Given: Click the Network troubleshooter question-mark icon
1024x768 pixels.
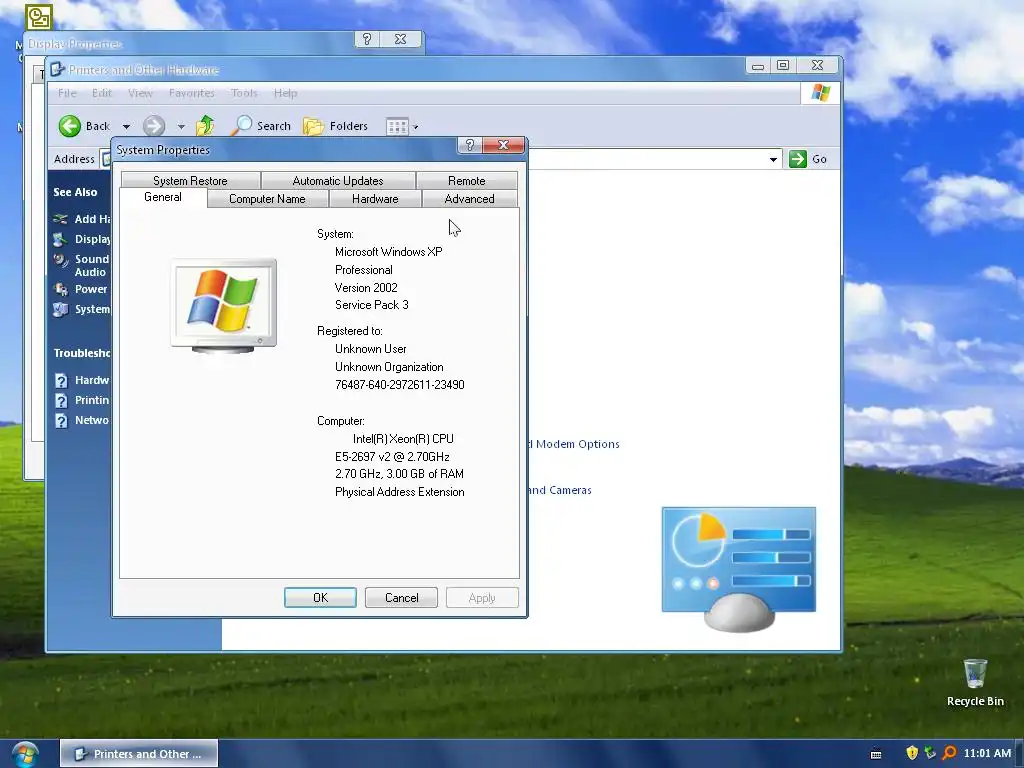Looking at the screenshot, I should click(x=61, y=421).
